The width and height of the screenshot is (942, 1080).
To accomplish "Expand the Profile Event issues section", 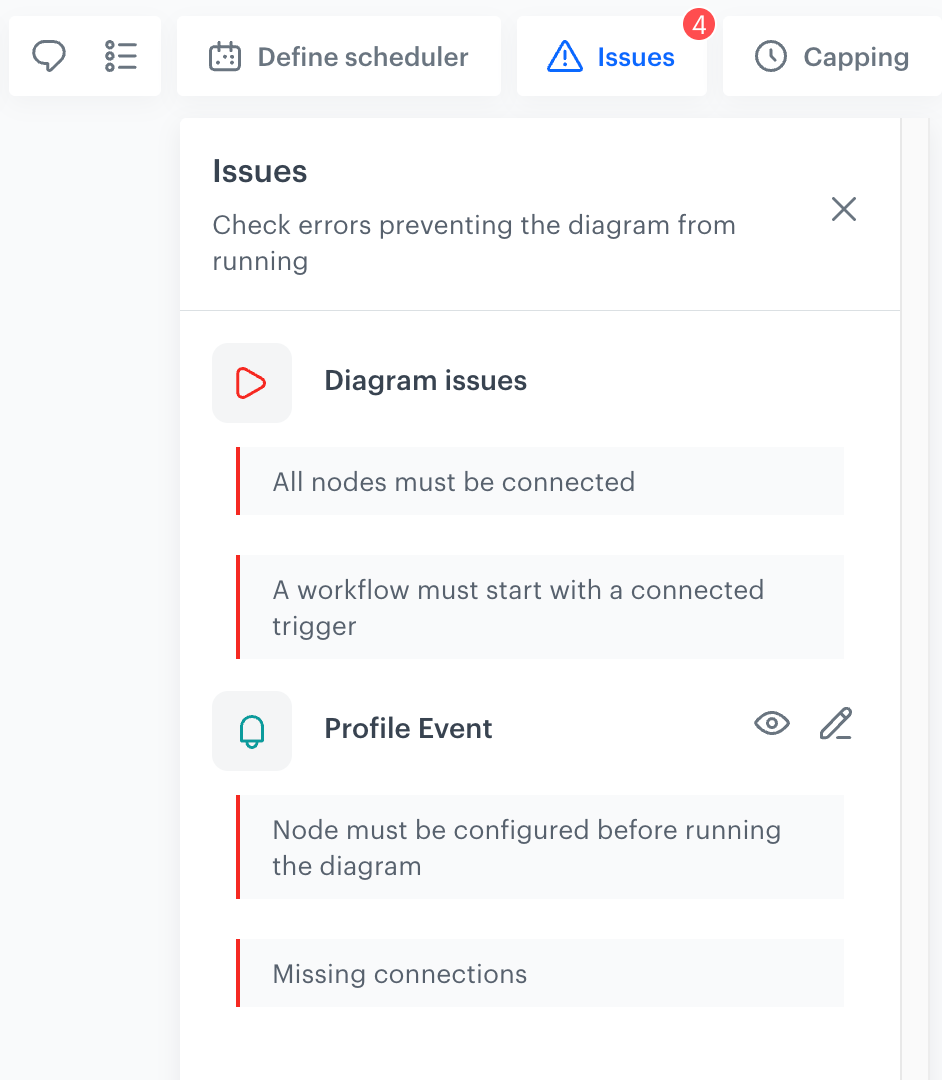I will 408,729.
